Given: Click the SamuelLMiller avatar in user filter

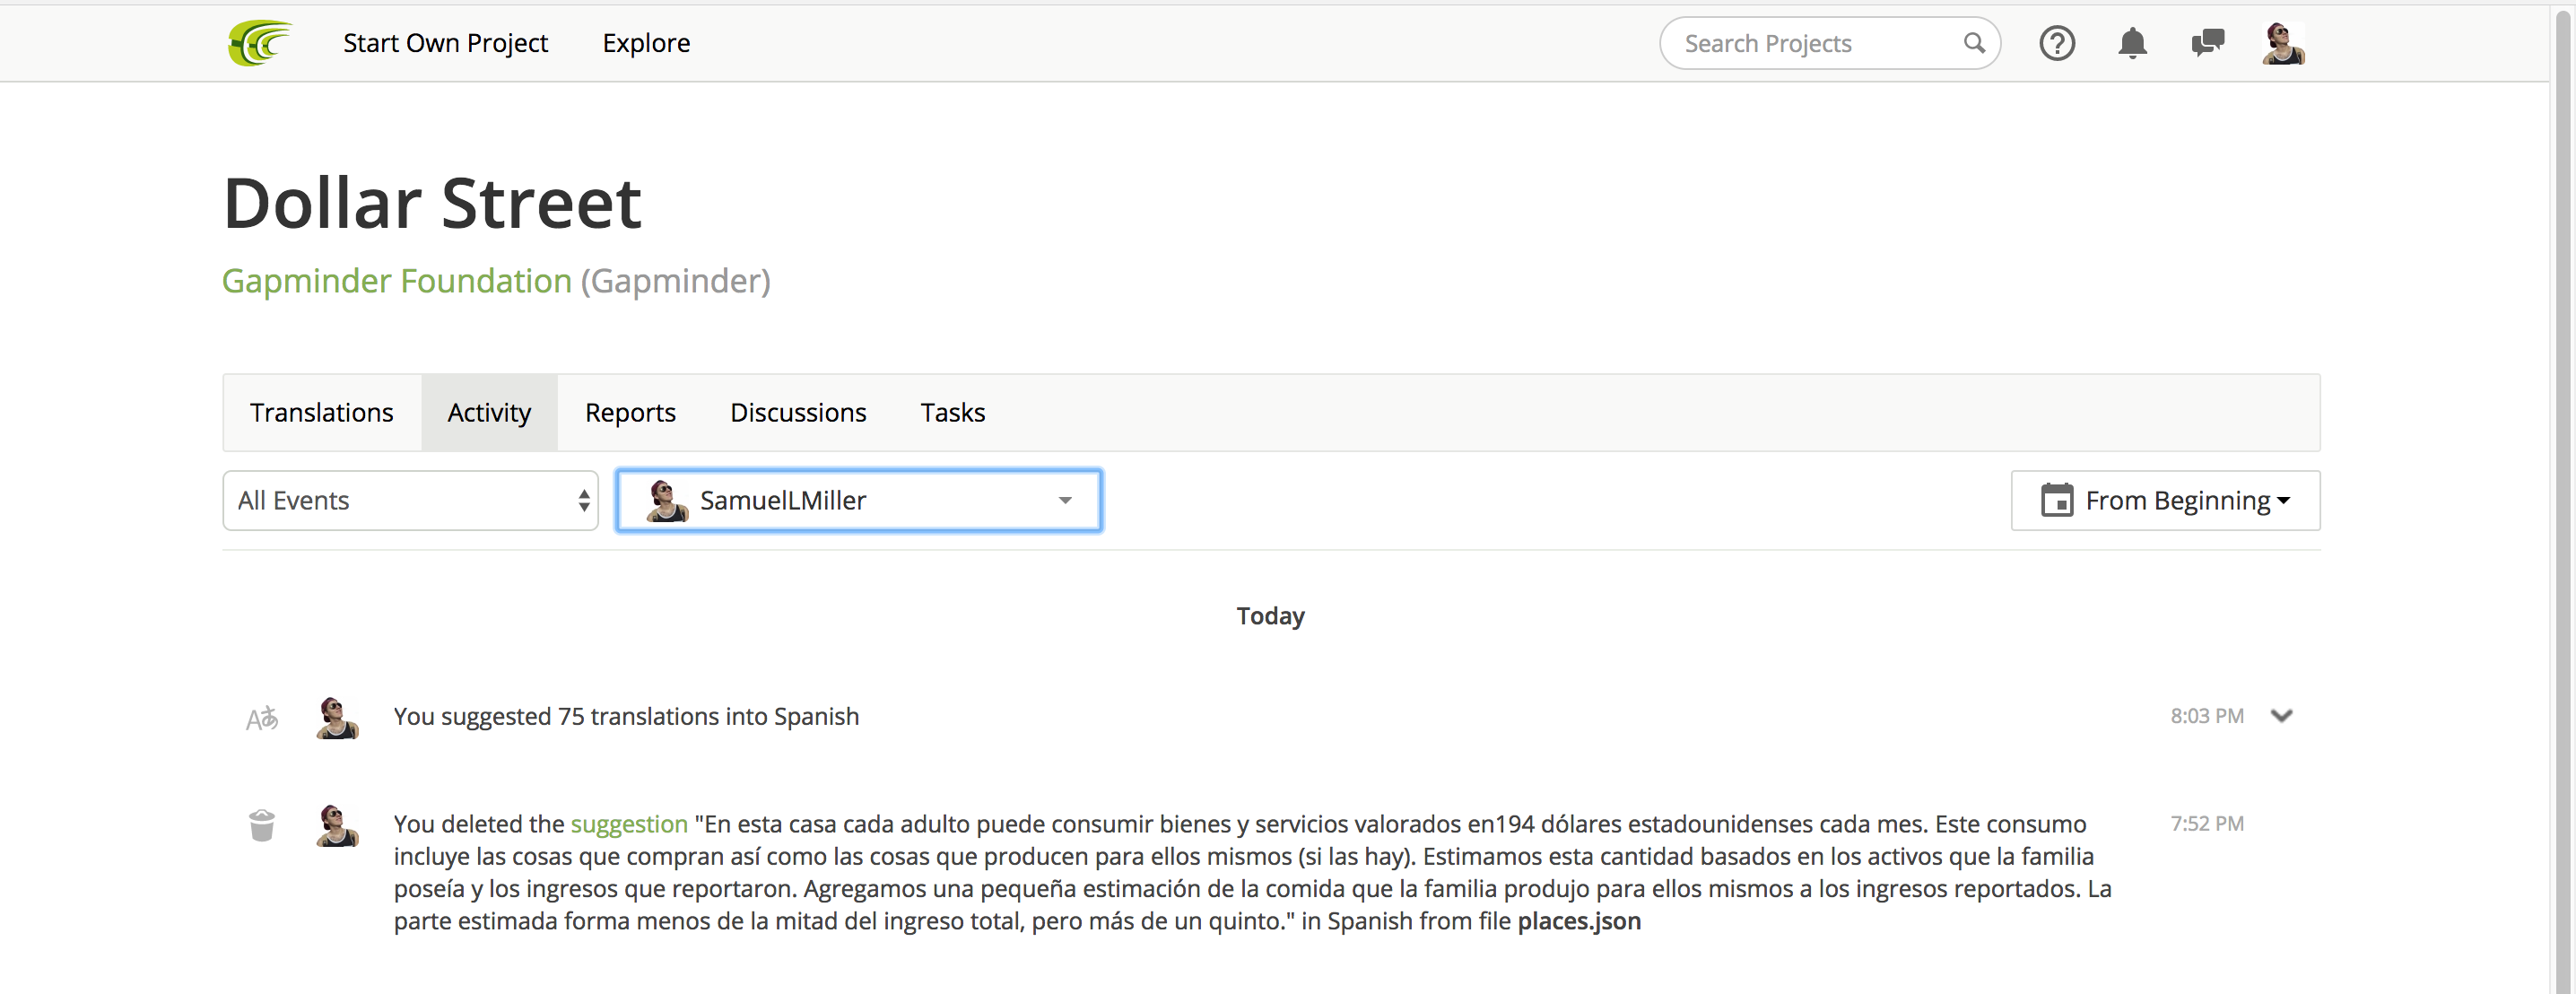Looking at the screenshot, I should [x=667, y=500].
